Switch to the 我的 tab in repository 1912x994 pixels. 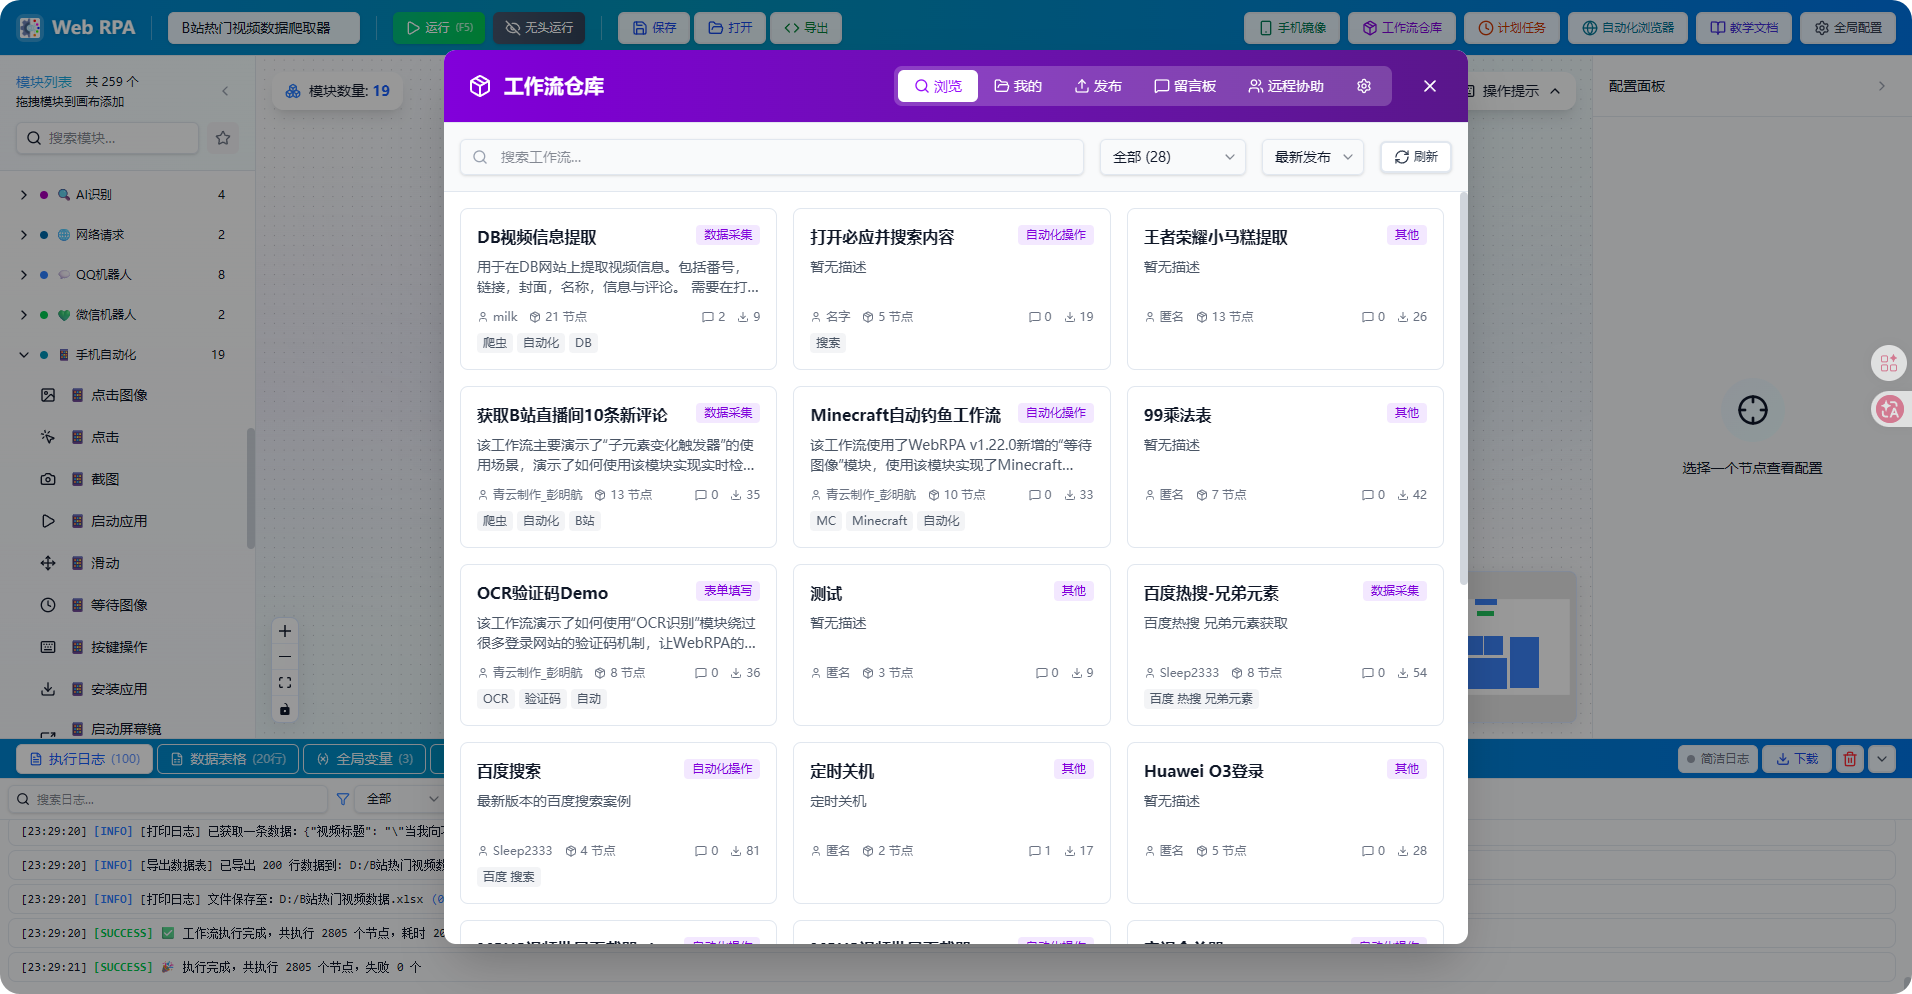[1017, 86]
